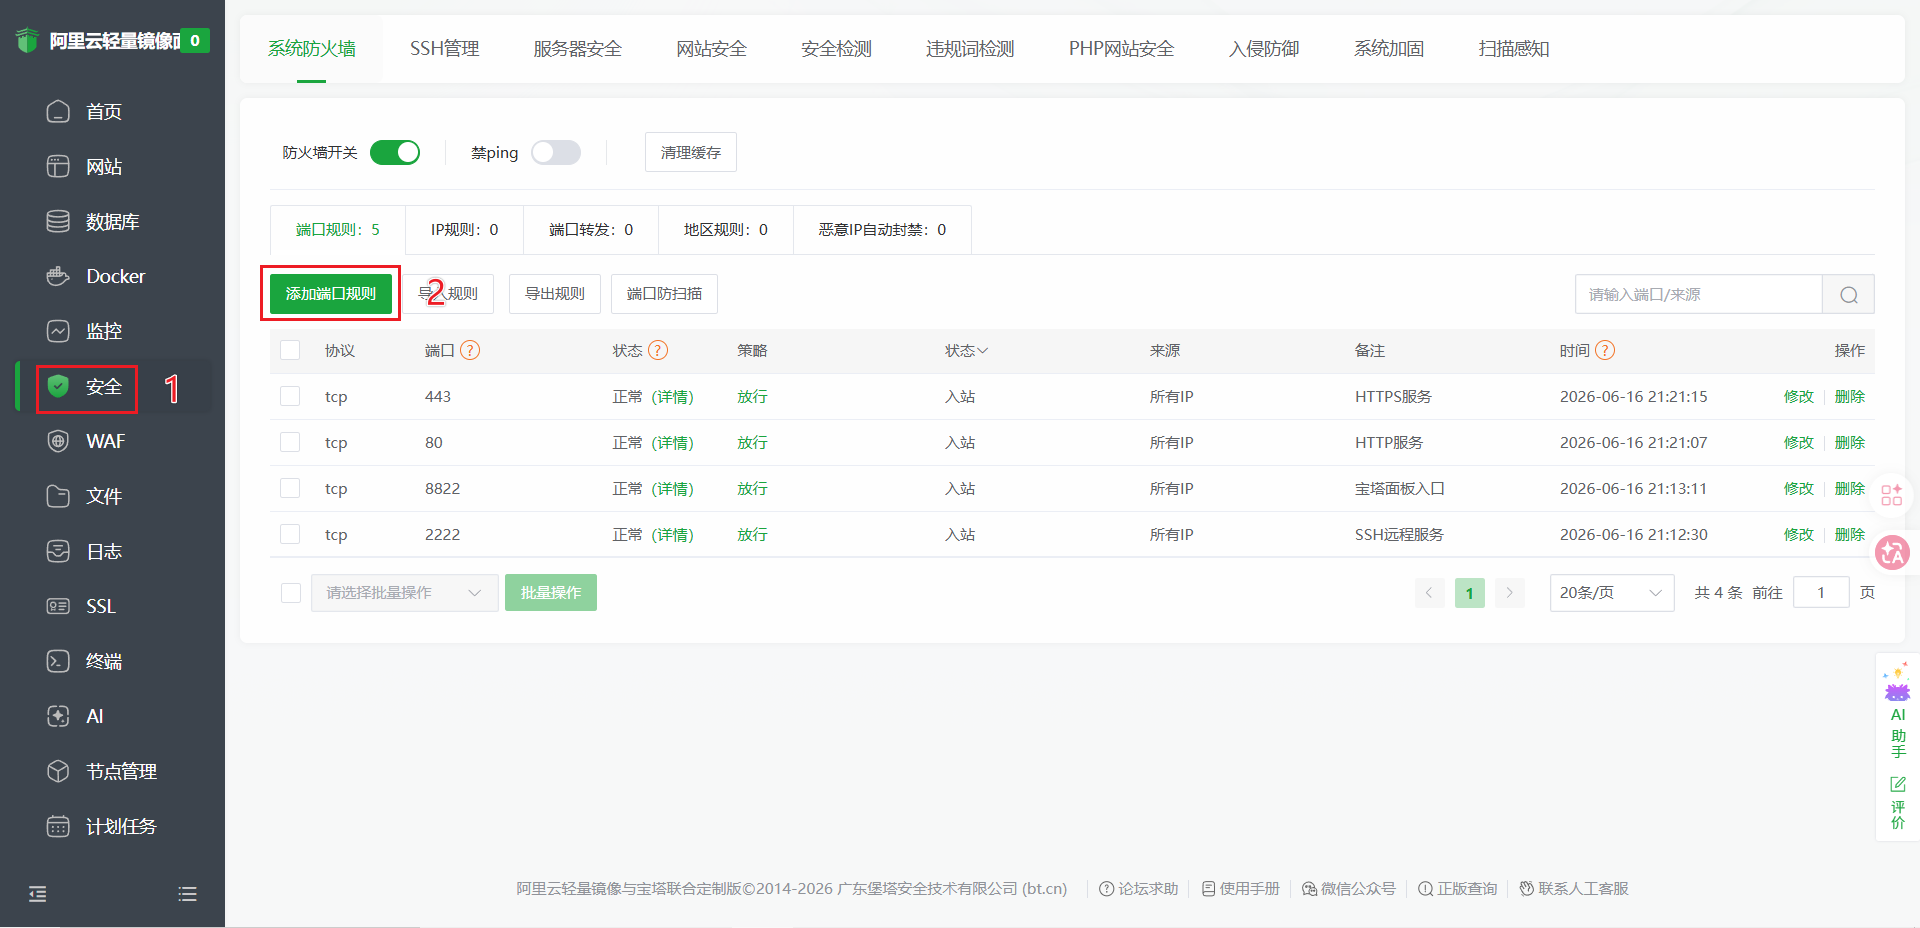Open the Docker sidebar icon
Viewport: 1920px width, 928px height.
tap(58, 276)
